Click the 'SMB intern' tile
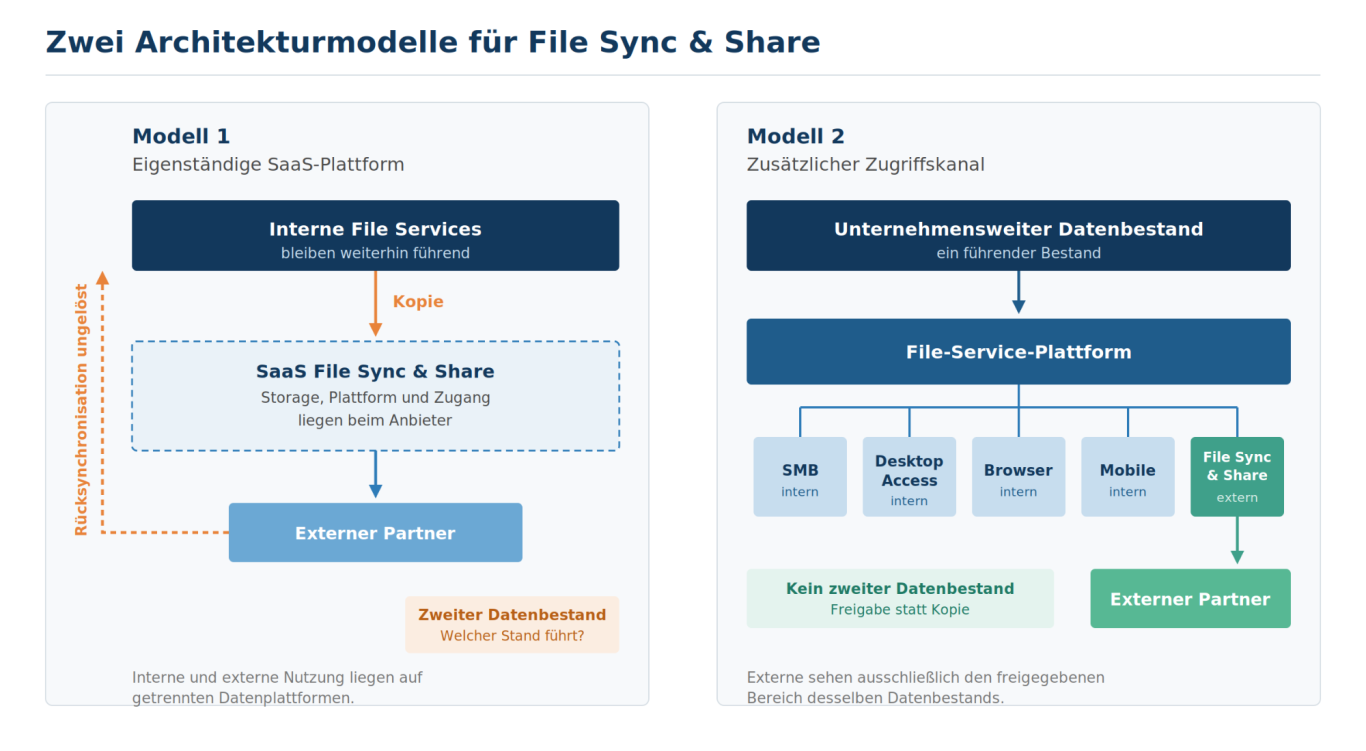This screenshot has width=1366, height=751. [x=800, y=477]
